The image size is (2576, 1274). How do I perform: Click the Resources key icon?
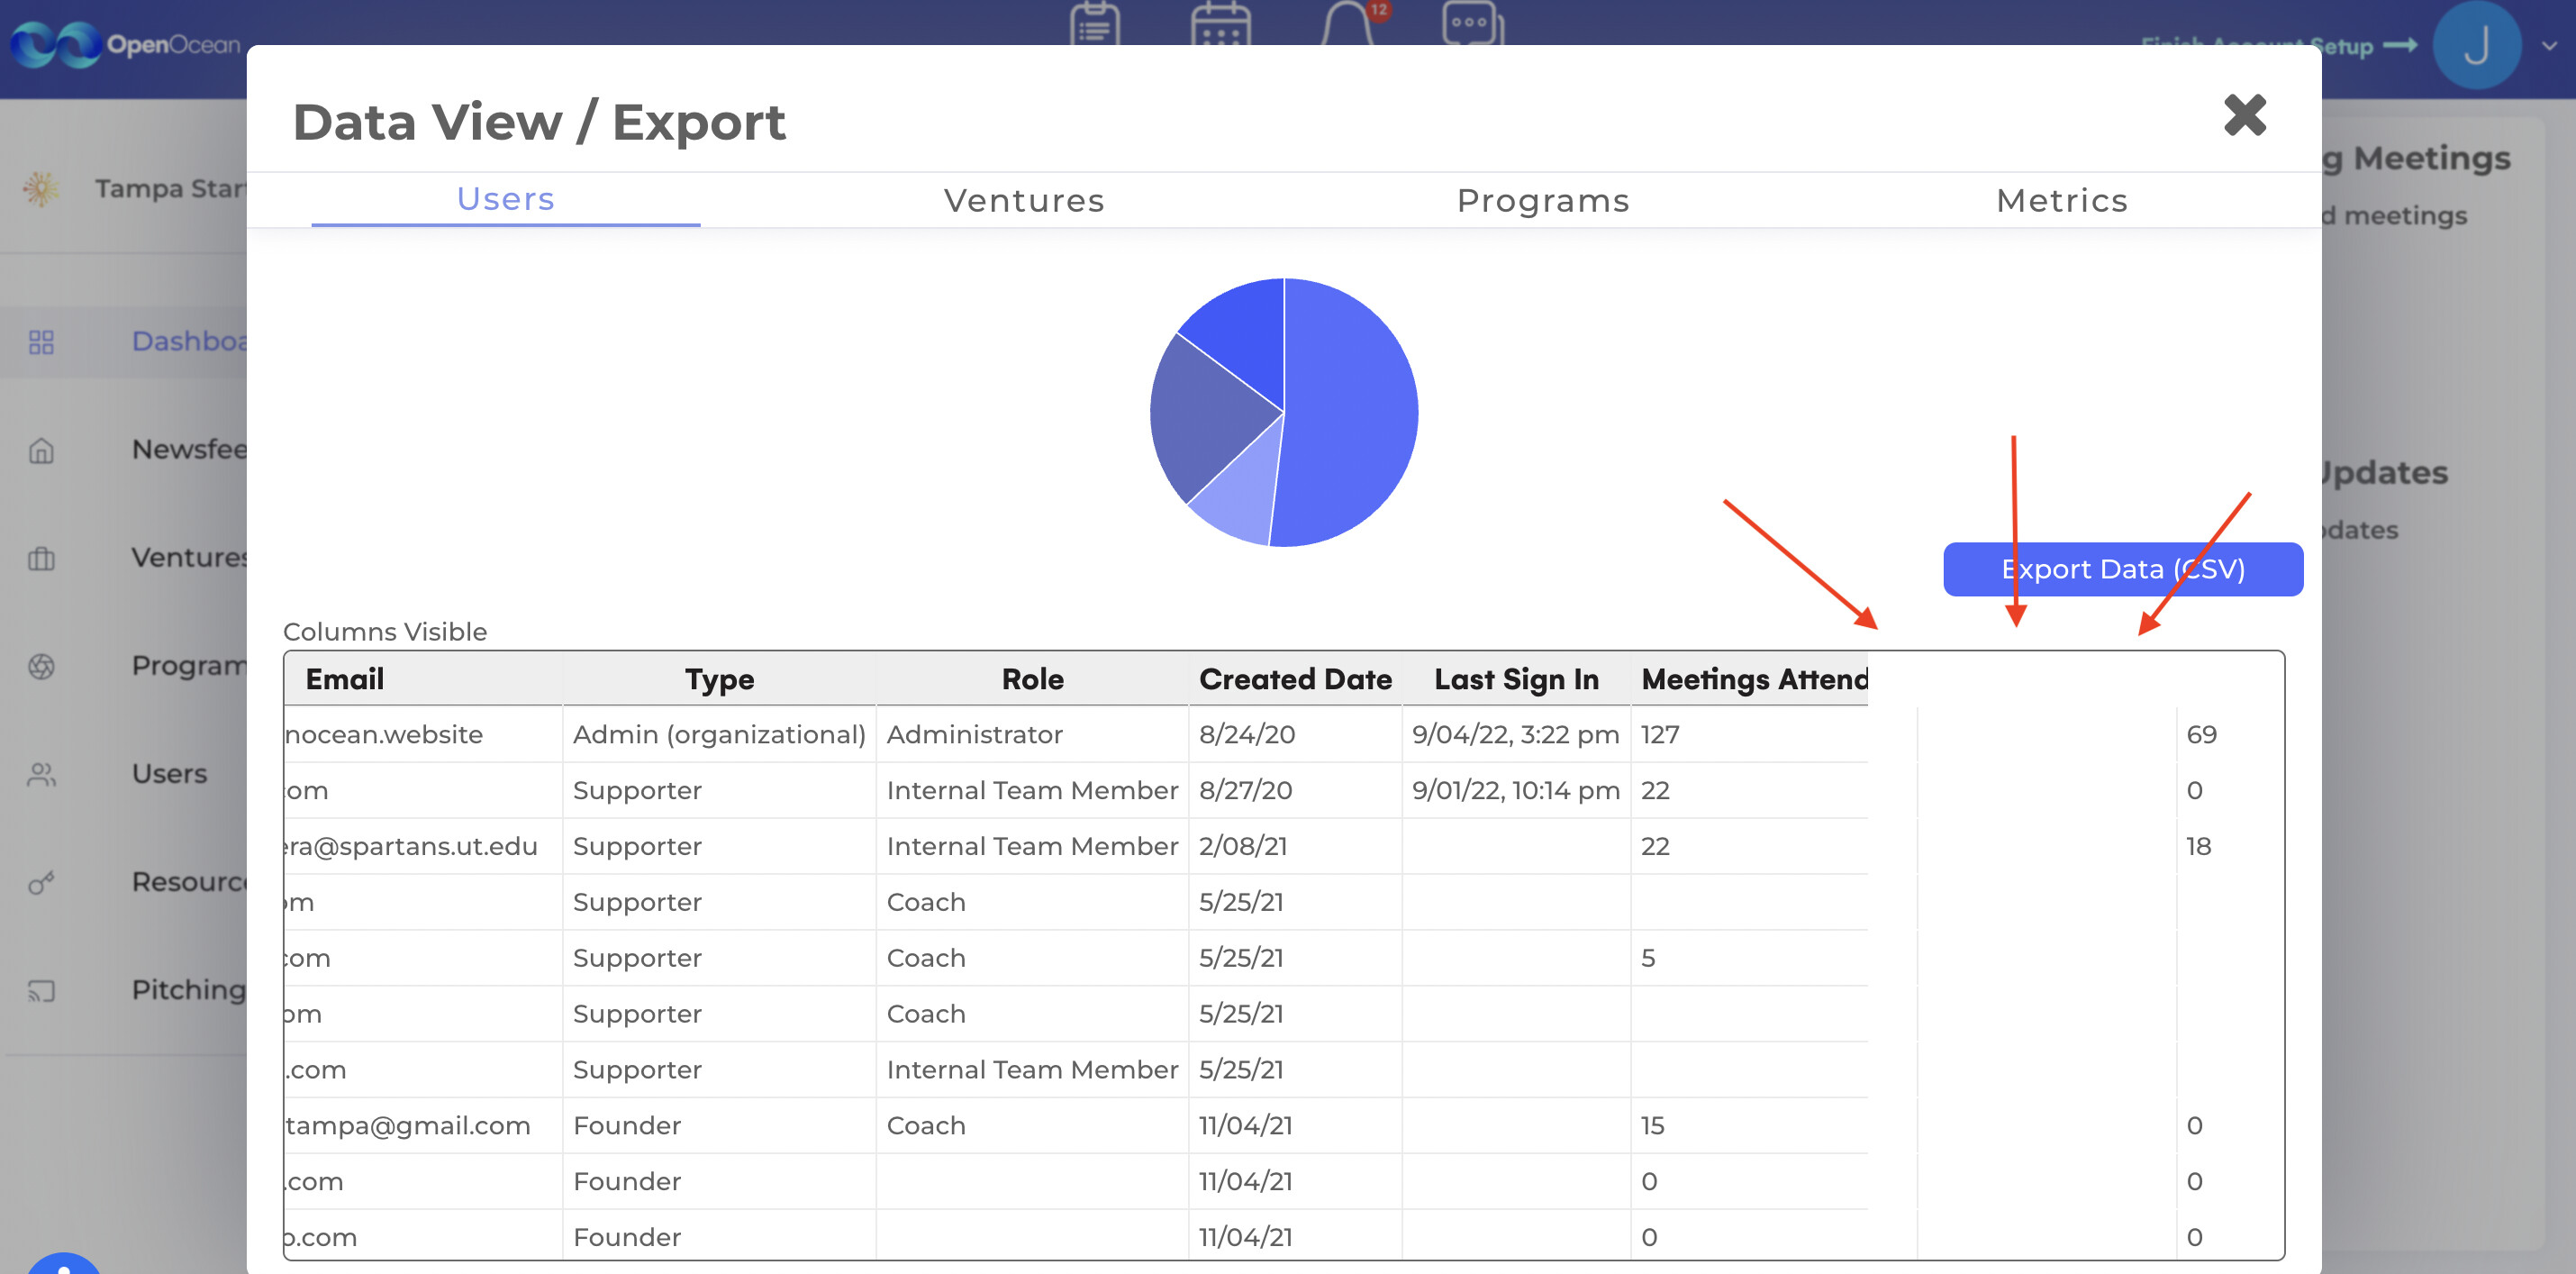pos(41,882)
